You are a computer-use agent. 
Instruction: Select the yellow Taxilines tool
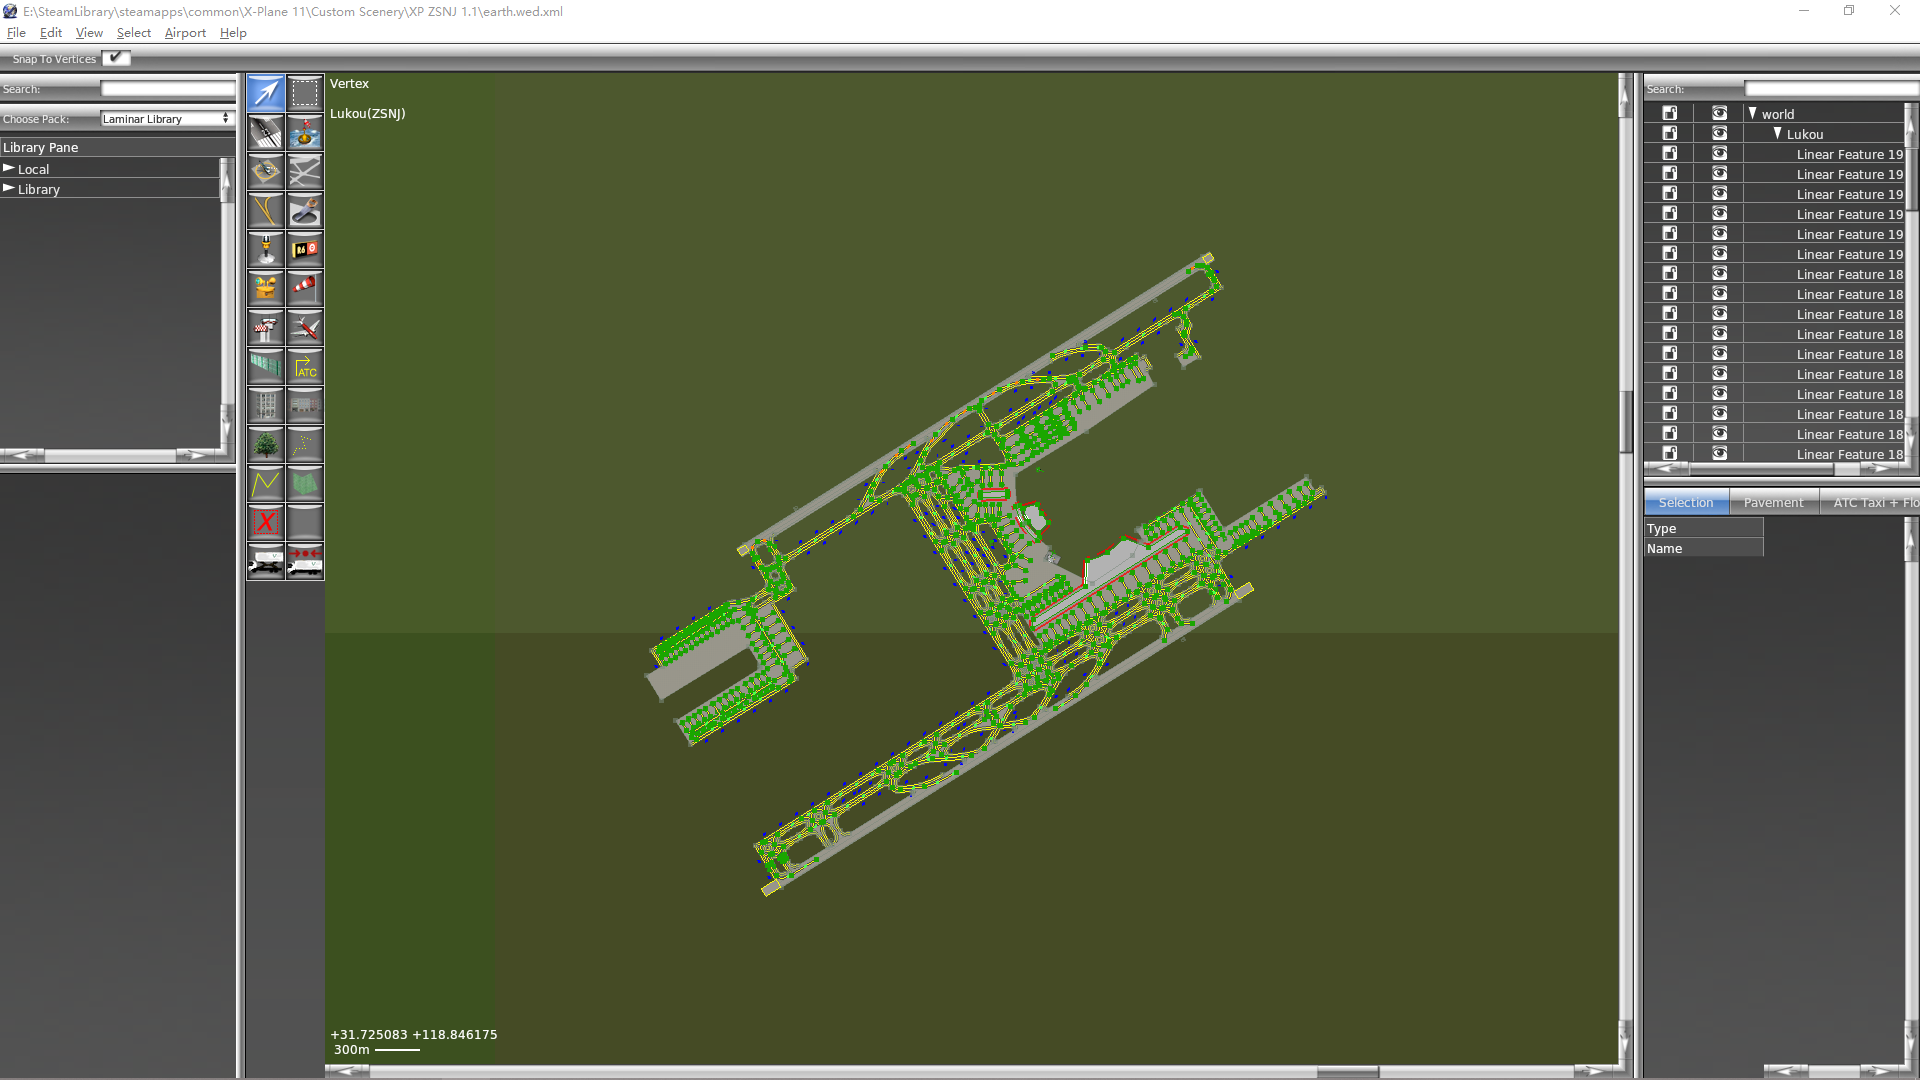pos(266,210)
